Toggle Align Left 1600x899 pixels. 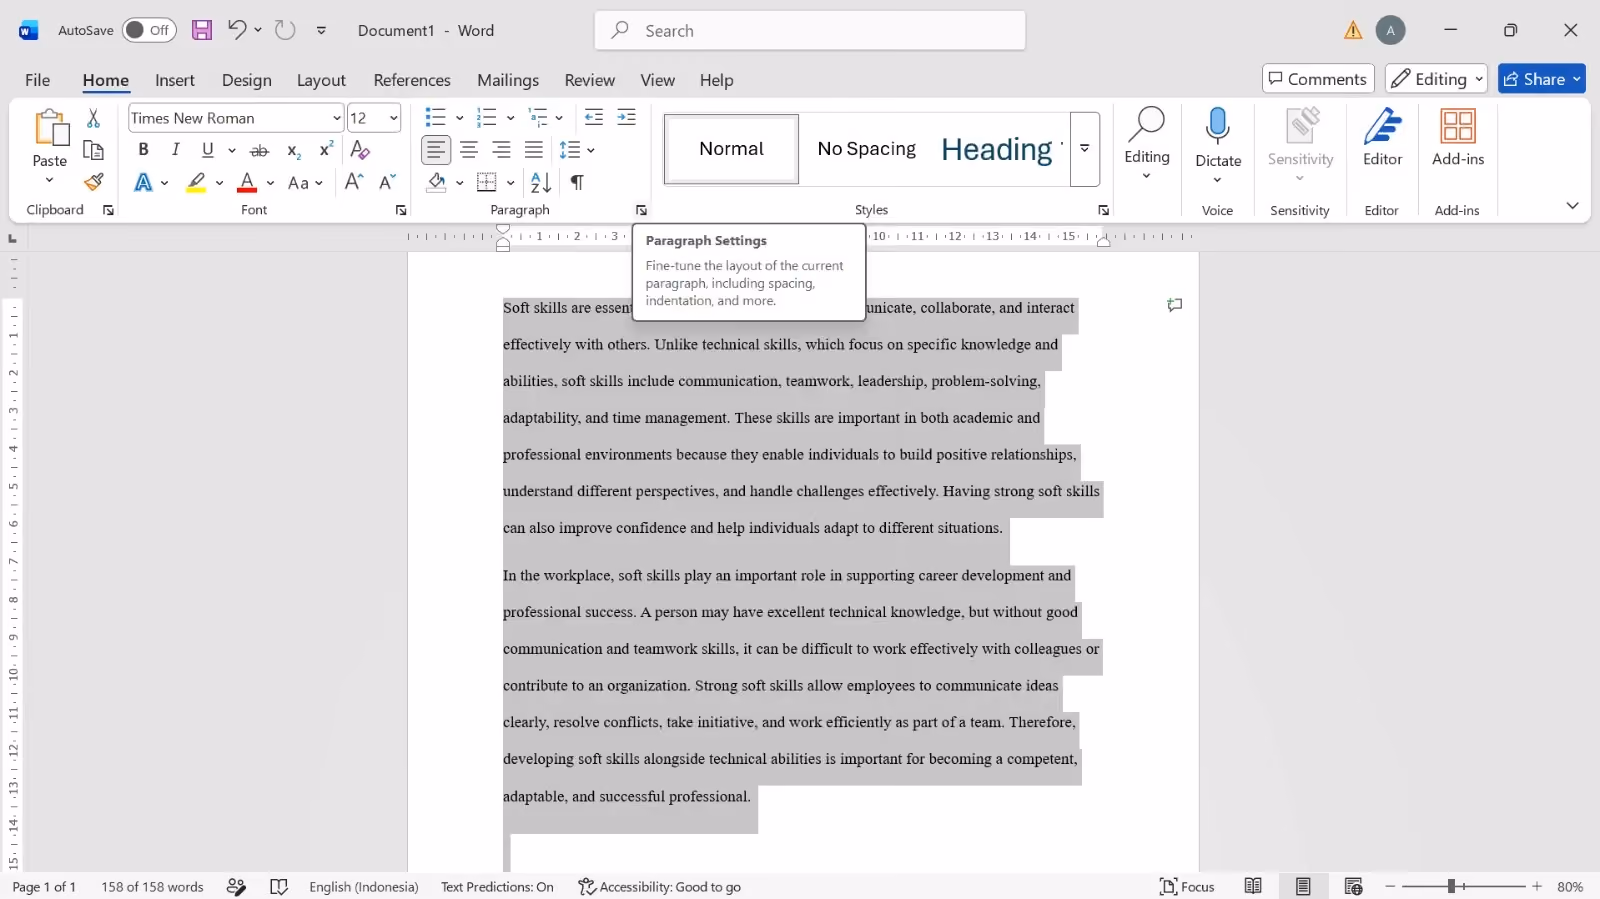tap(436, 150)
